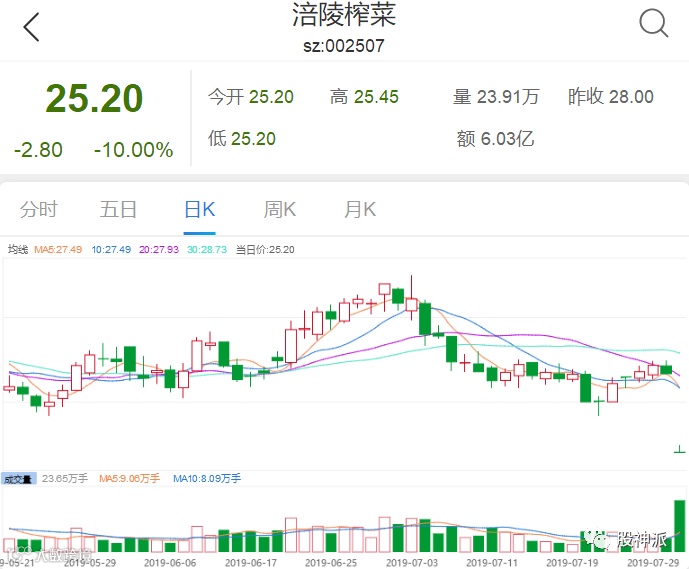Click the 高 25.45 value

364,97
